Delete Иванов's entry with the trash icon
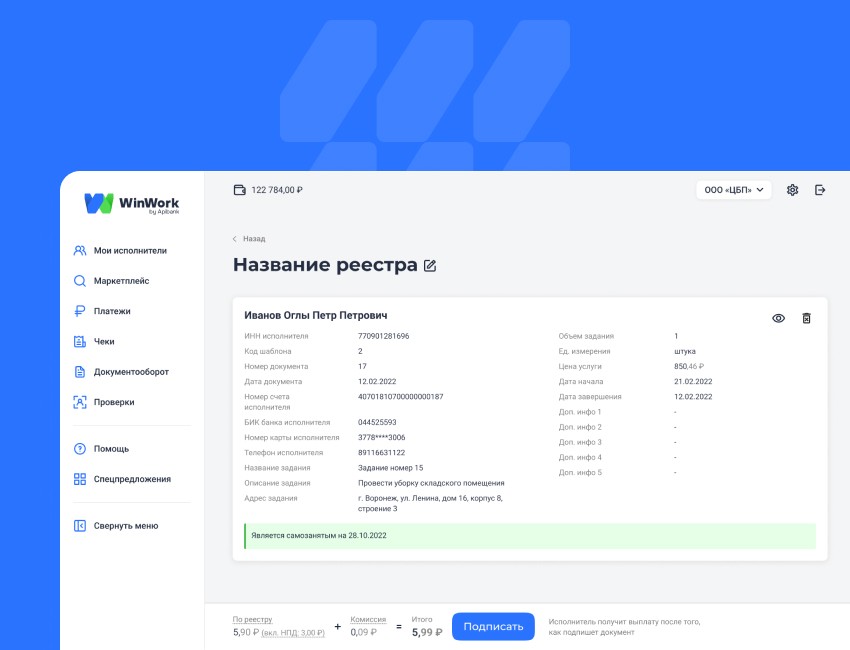 click(x=807, y=317)
